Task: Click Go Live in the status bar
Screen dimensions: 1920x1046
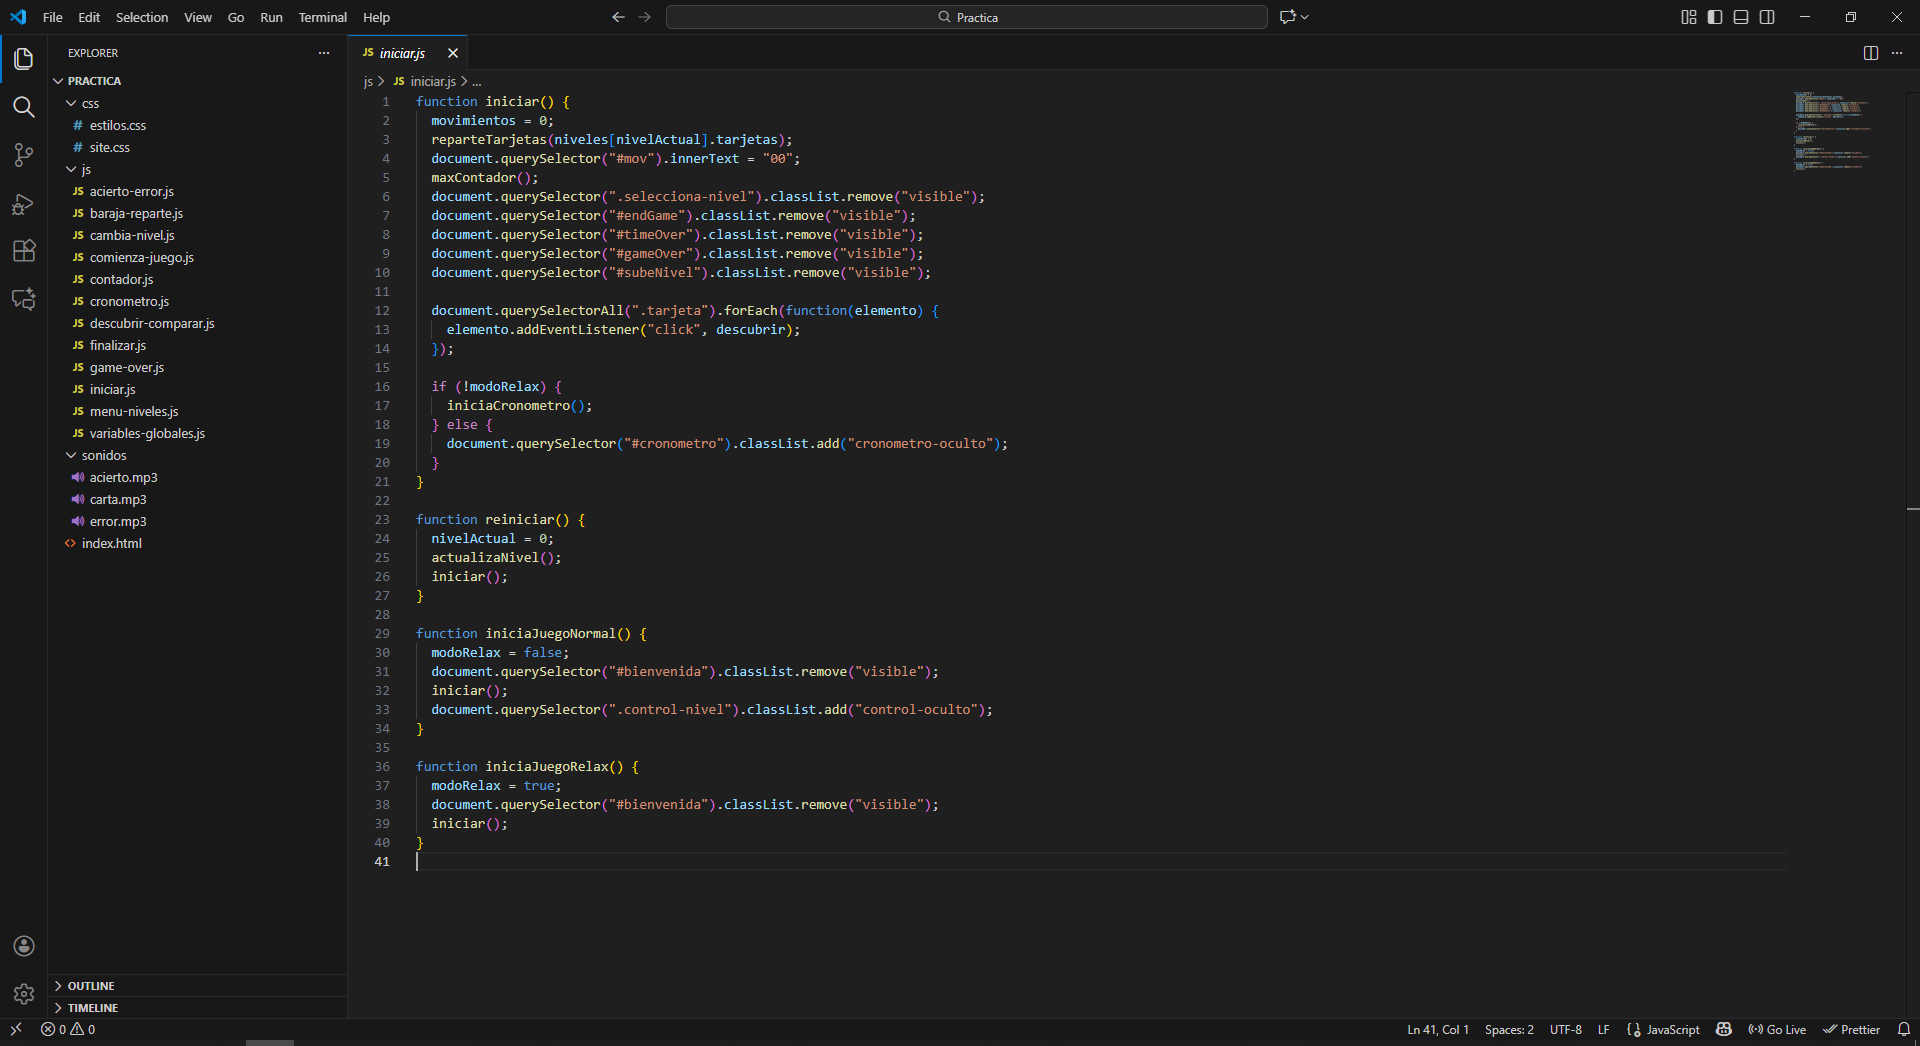Action: (1777, 1029)
